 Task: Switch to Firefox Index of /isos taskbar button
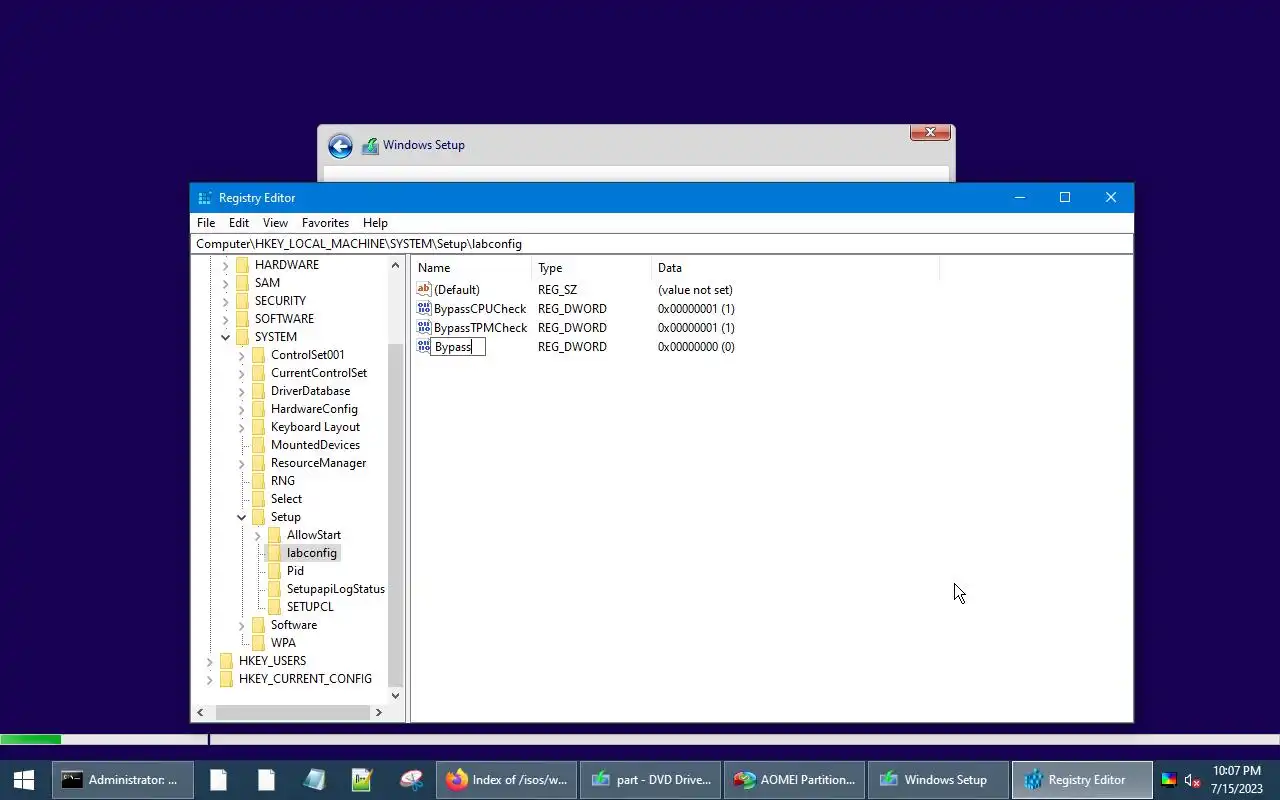coord(506,780)
